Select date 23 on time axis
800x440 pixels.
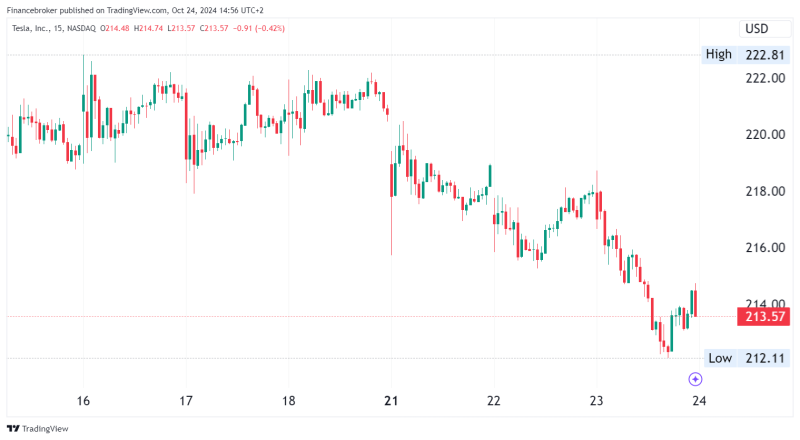[x=596, y=401]
